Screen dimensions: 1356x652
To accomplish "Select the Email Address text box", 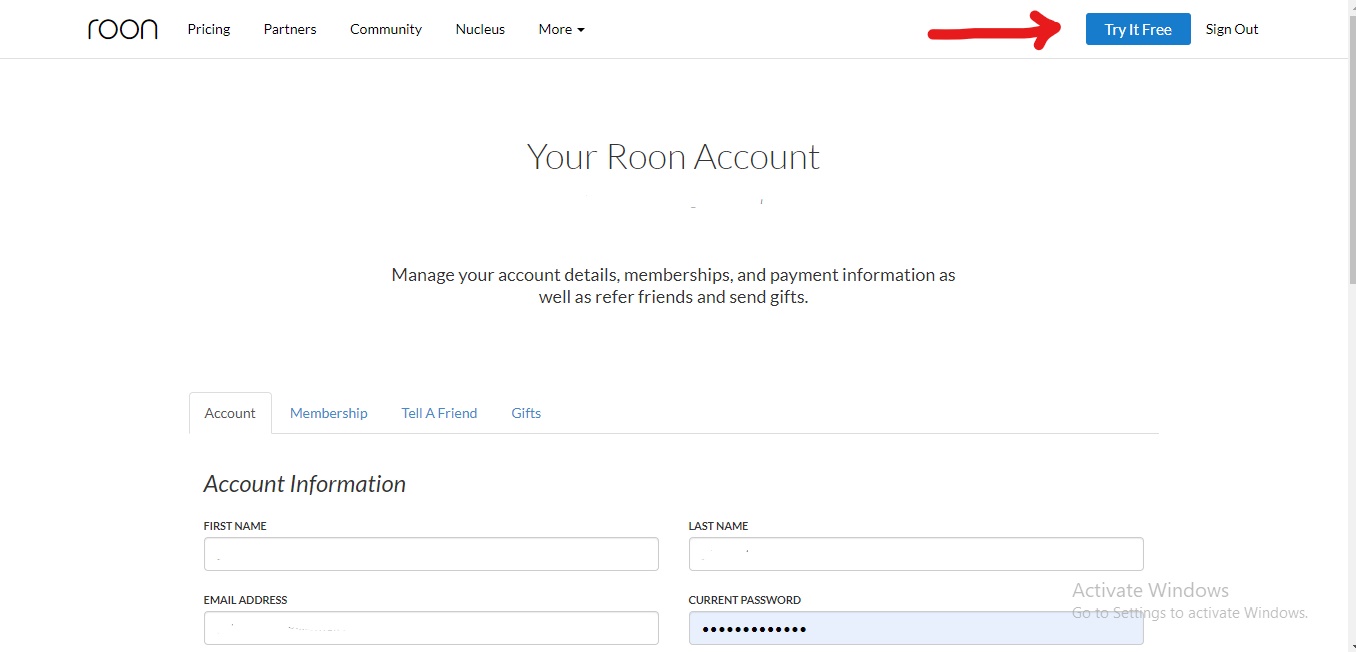I will (x=431, y=628).
